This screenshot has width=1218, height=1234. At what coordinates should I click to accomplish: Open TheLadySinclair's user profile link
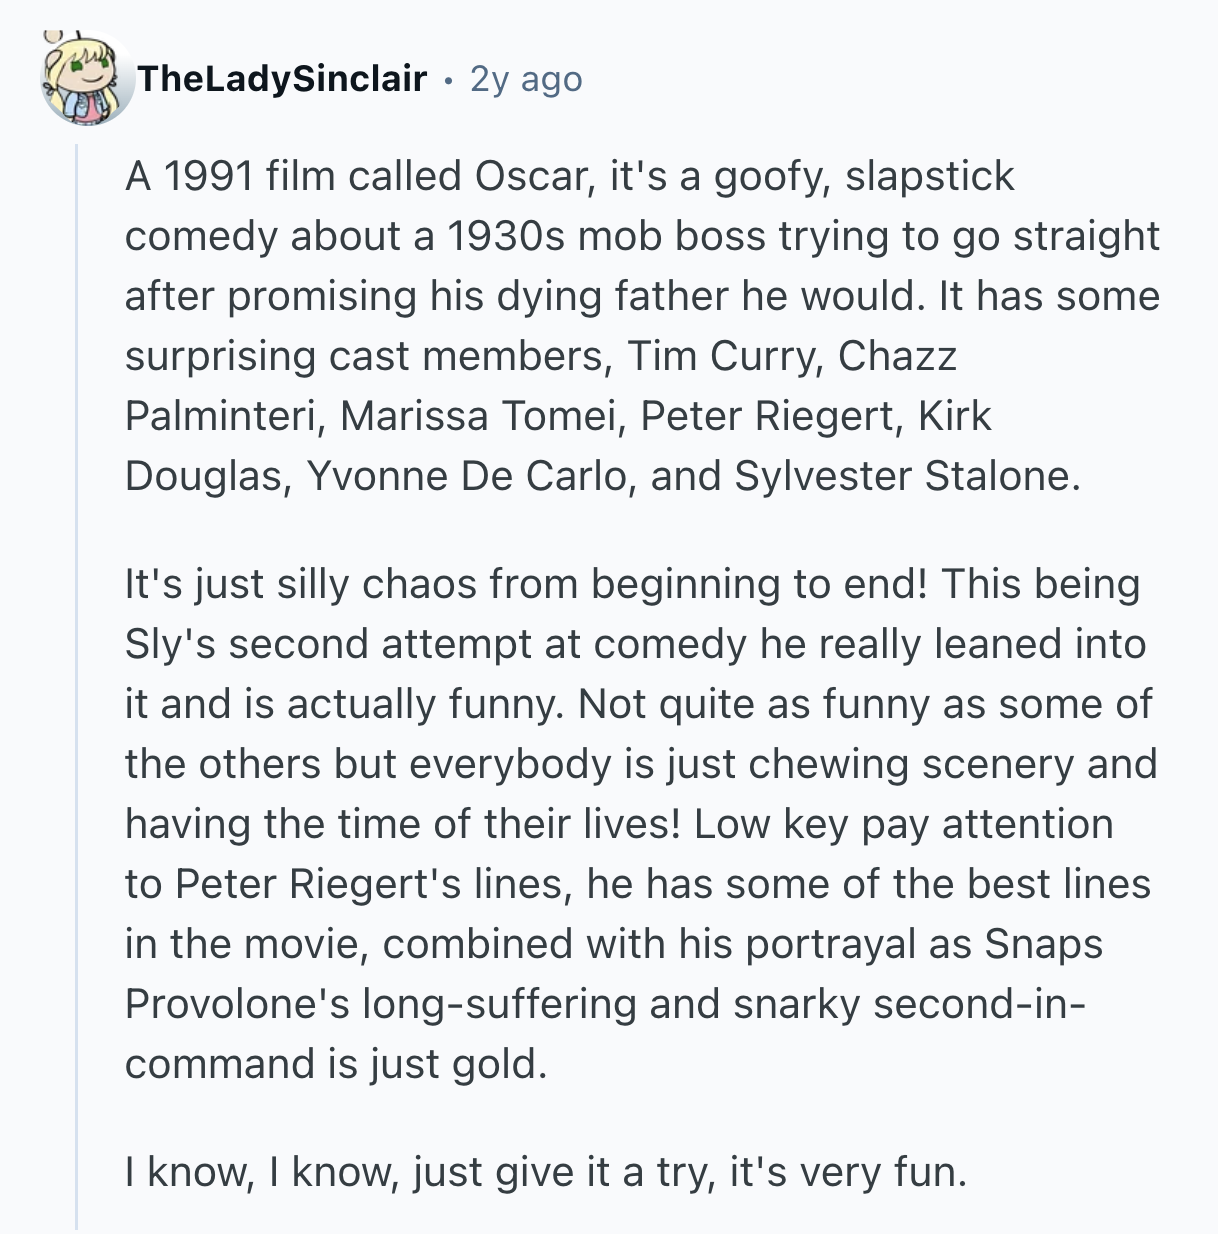282,78
